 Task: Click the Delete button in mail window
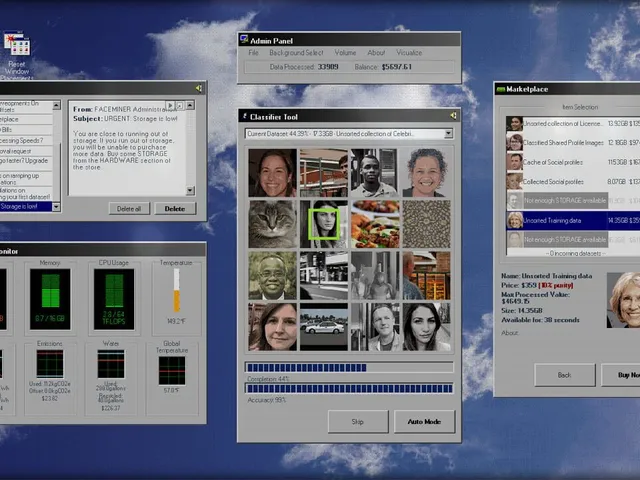175,209
